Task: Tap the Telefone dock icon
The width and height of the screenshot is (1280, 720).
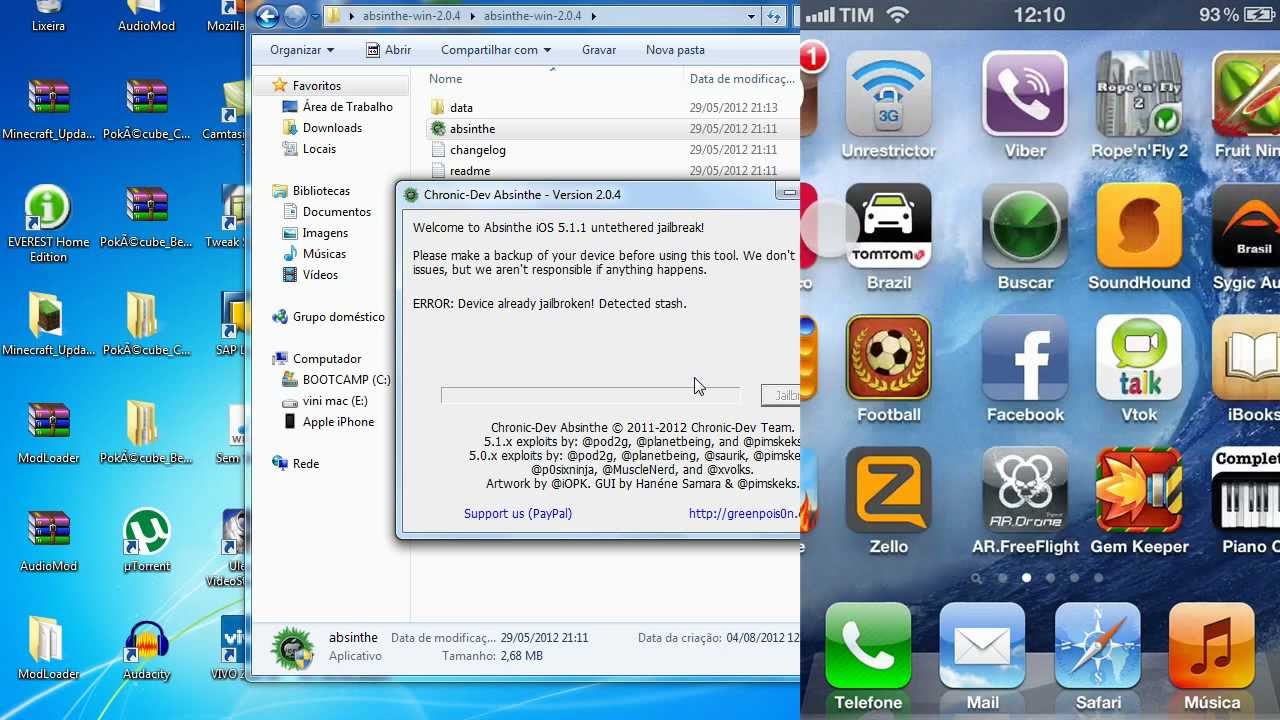Action: pos(868,646)
